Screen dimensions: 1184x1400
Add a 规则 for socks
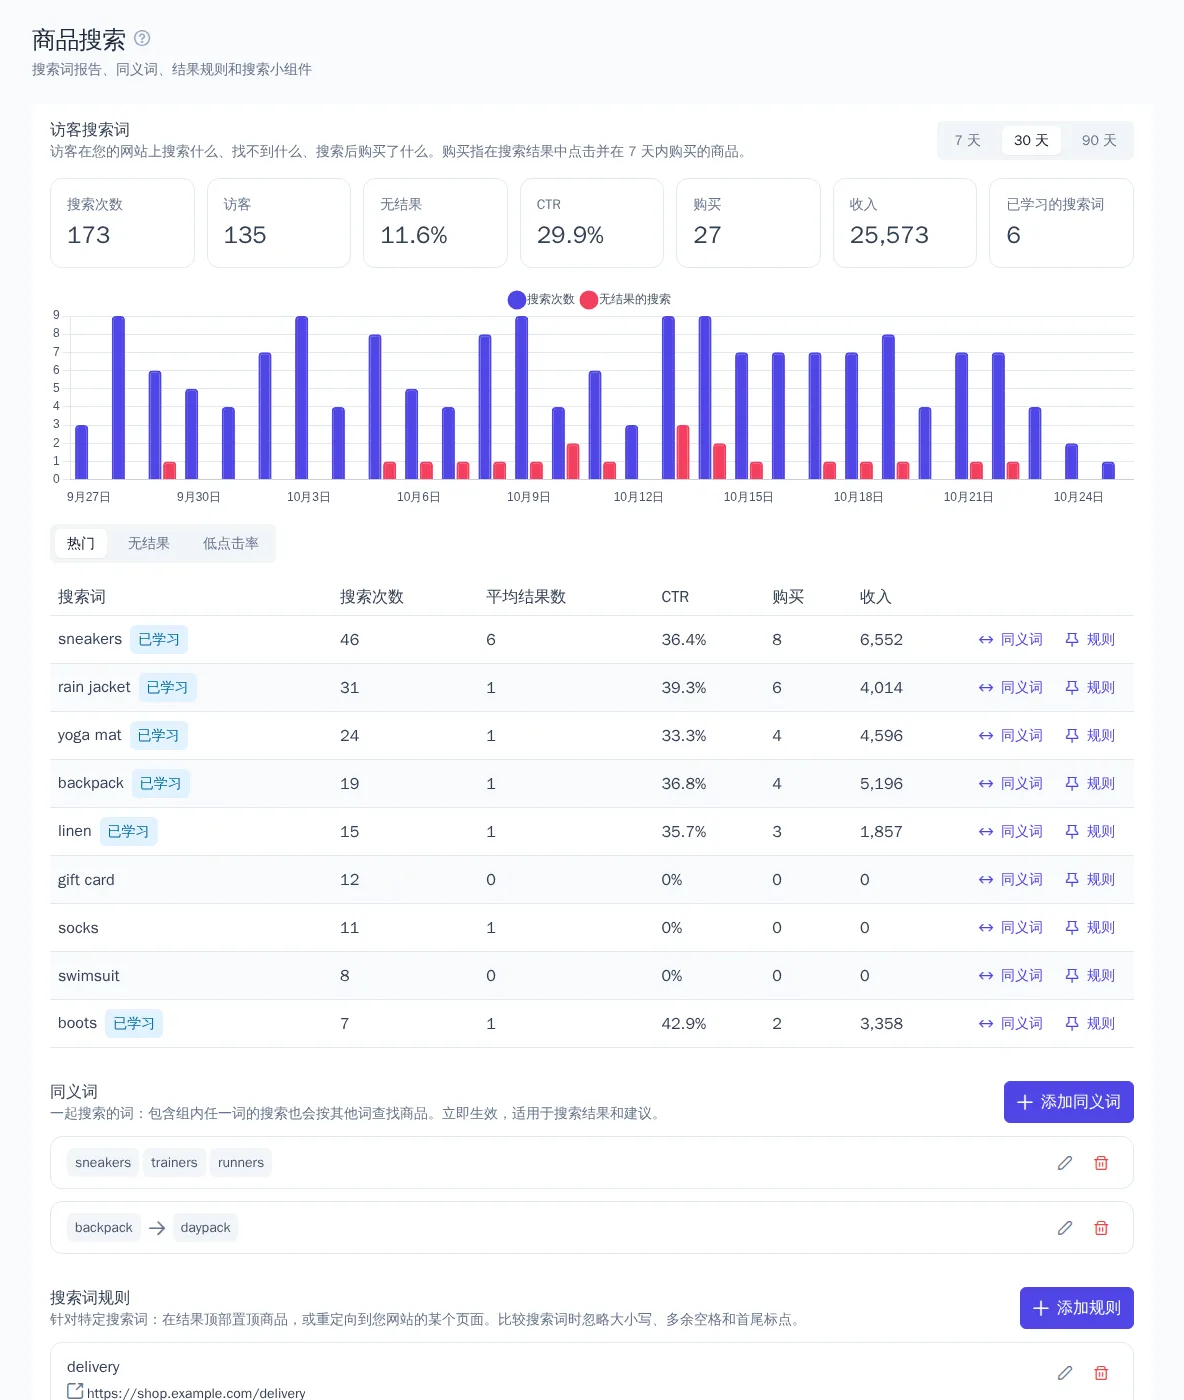(1090, 928)
